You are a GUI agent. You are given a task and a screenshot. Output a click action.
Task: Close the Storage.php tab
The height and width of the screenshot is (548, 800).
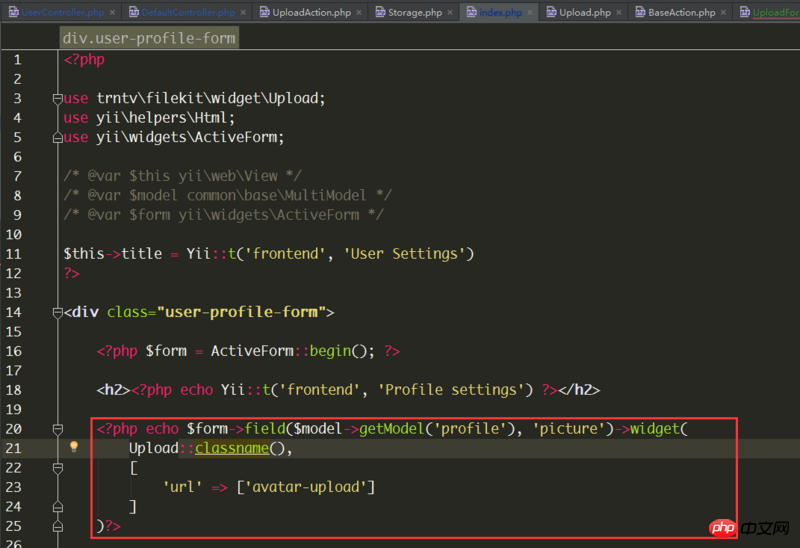click(x=452, y=12)
